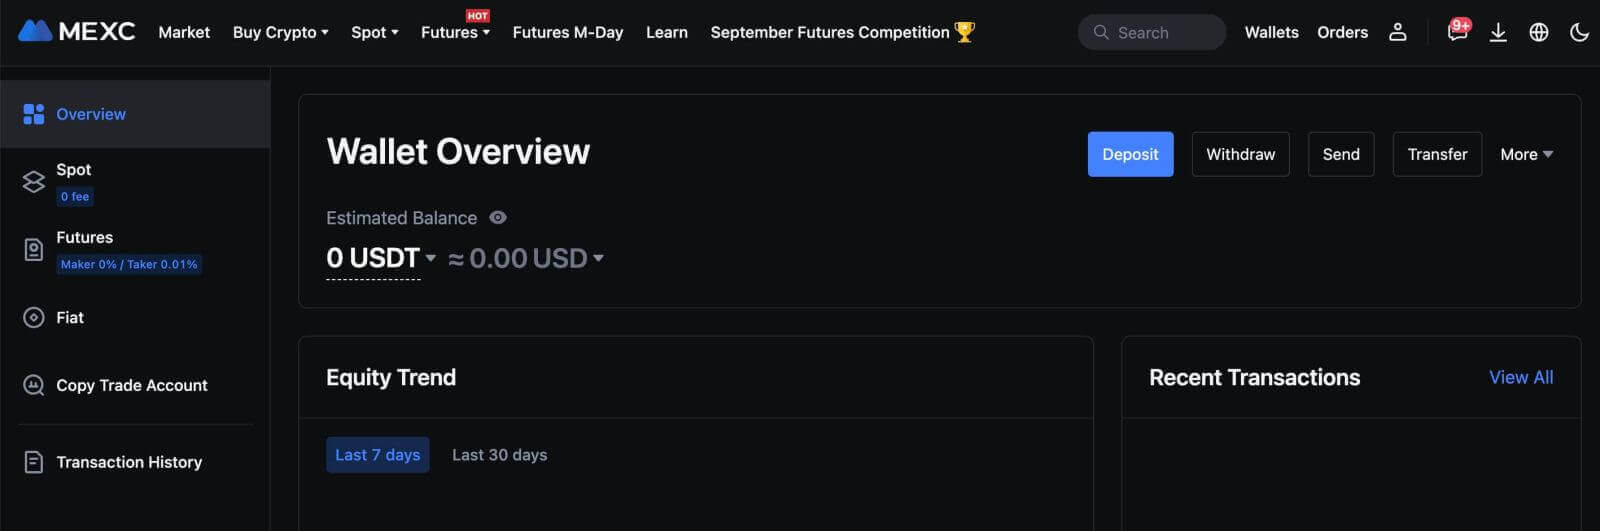Click the download app icon

[1498, 32]
